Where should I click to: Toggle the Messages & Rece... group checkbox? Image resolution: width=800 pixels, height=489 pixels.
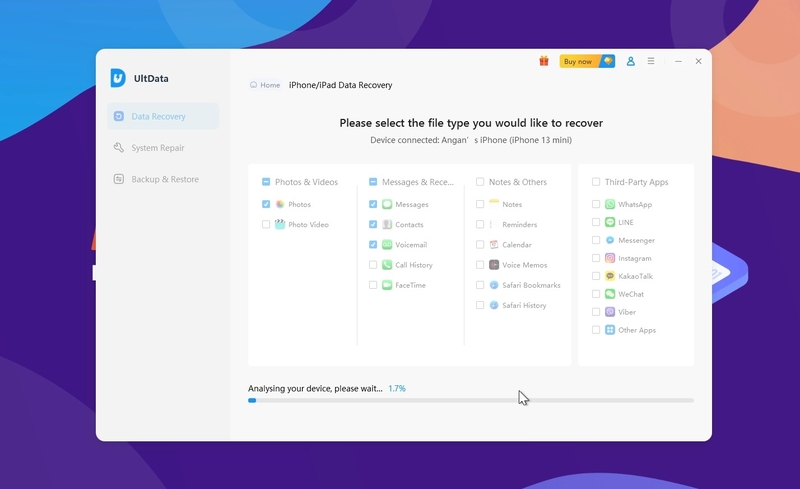[373, 182]
